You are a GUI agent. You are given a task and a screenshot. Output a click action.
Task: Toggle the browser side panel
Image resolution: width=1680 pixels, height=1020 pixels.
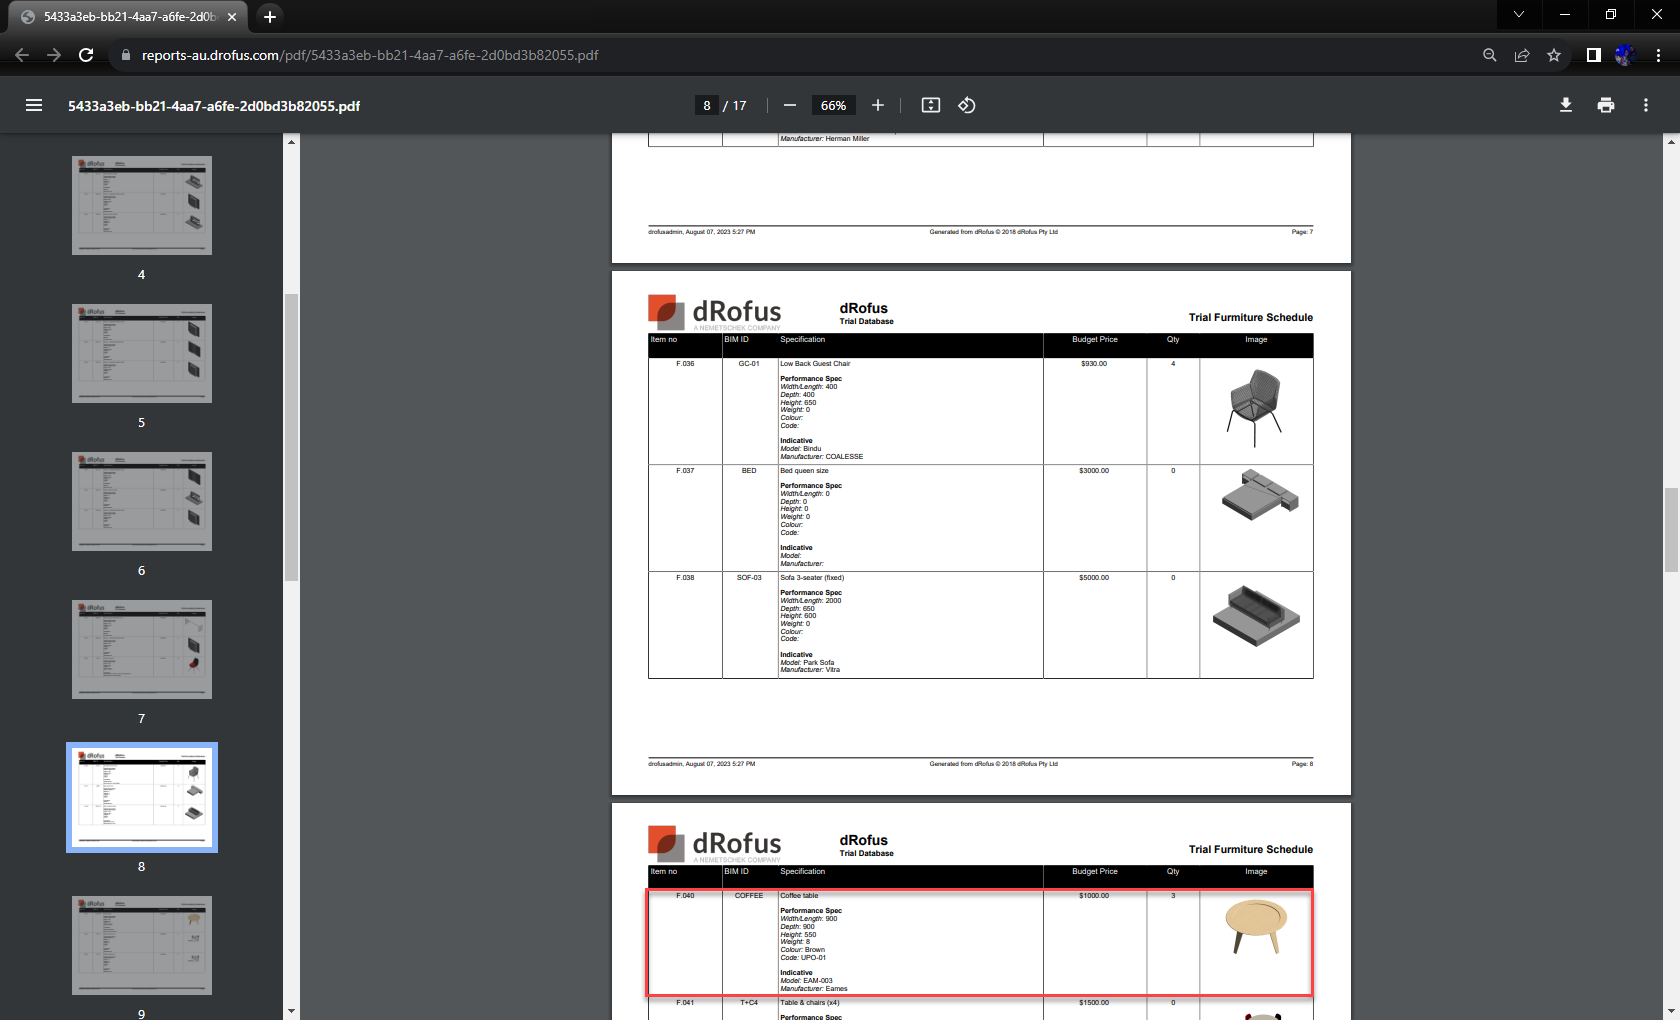point(1594,55)
